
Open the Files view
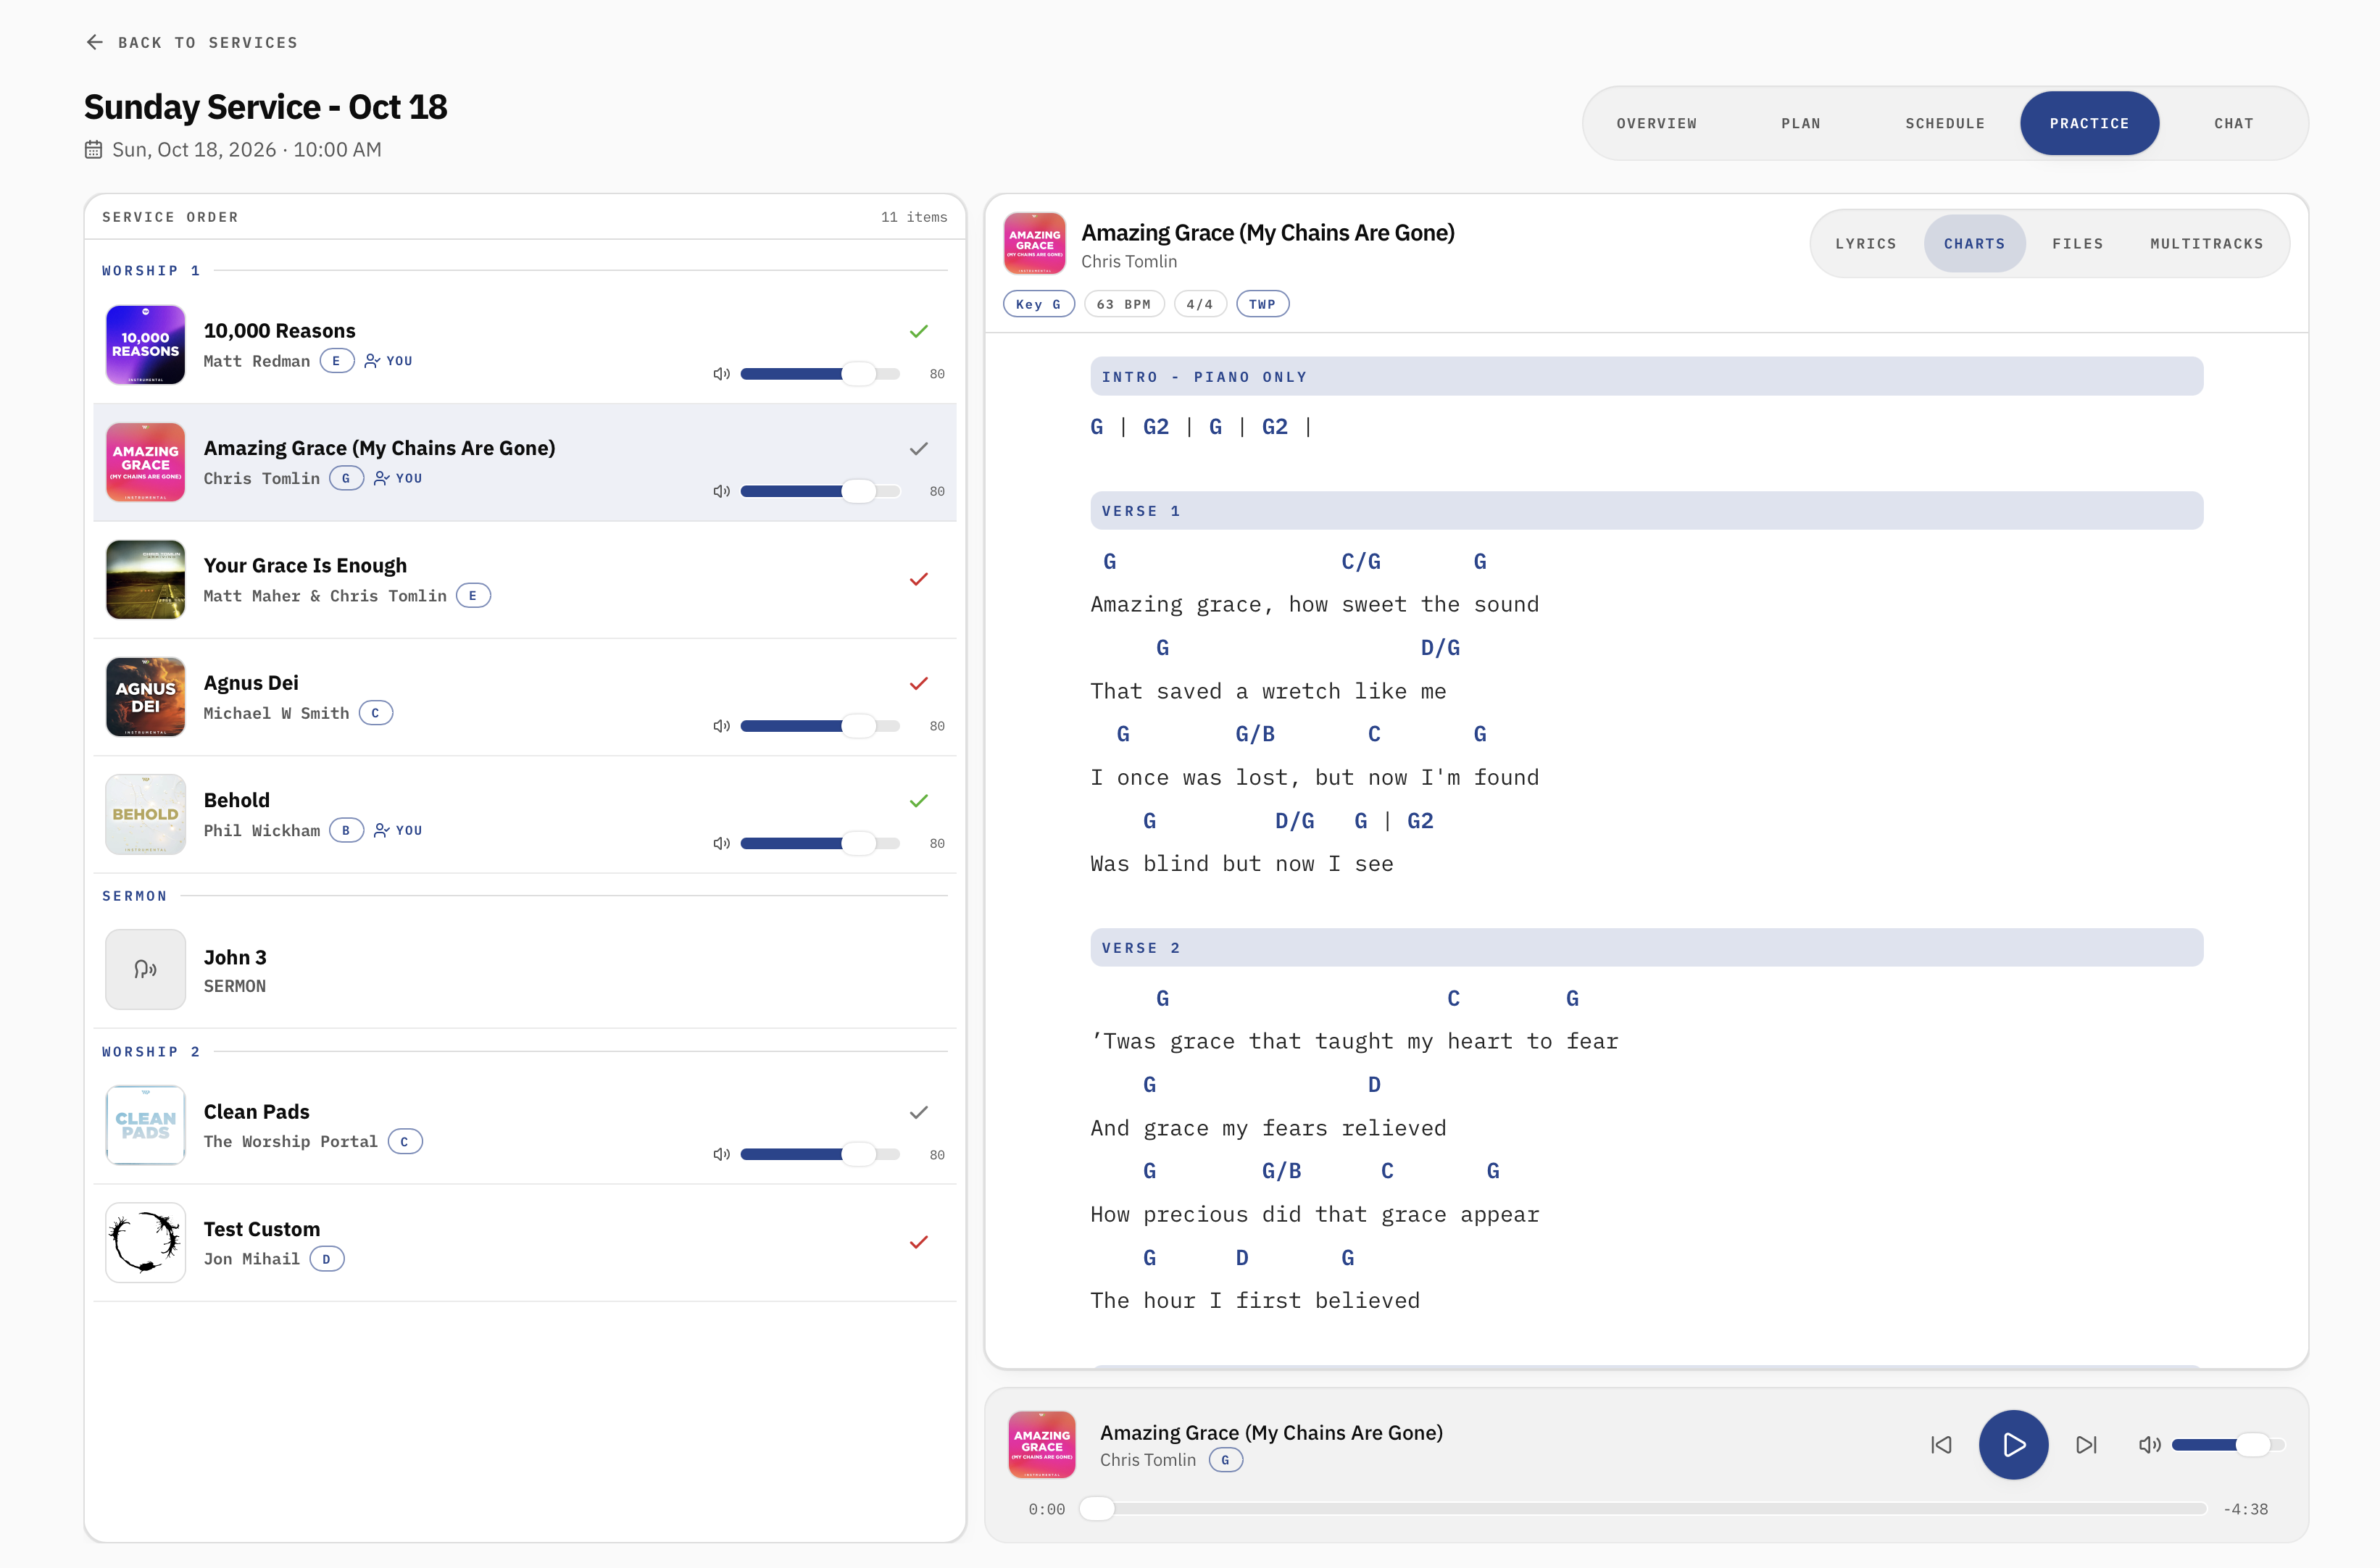tap(2077, 244)
